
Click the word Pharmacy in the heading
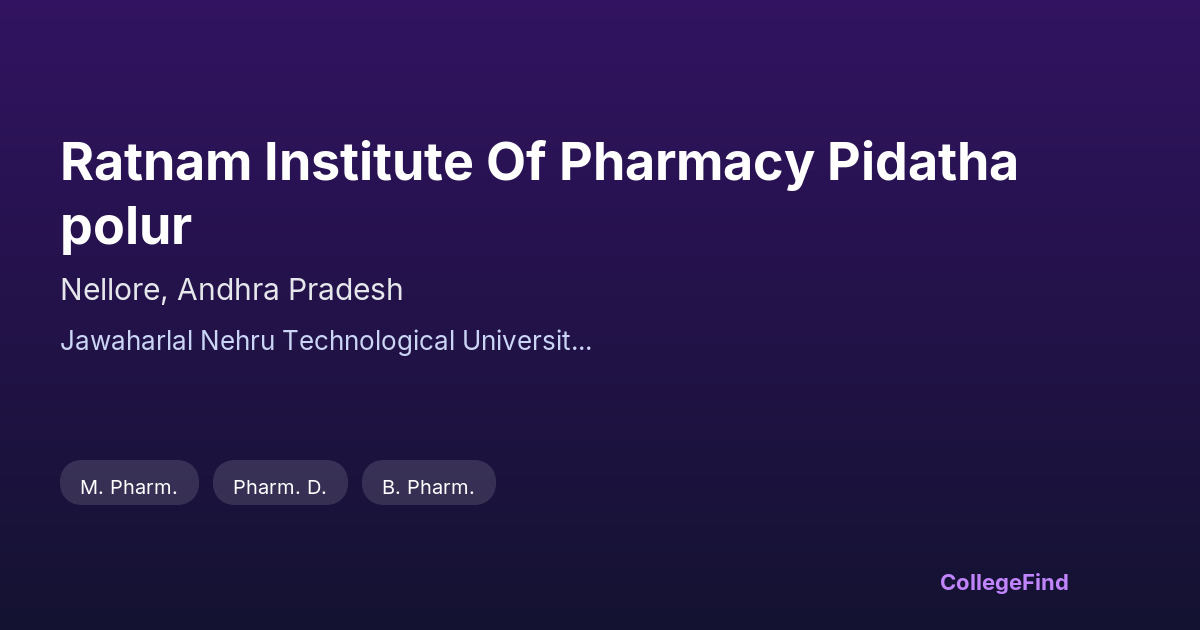tap(685, 163)
